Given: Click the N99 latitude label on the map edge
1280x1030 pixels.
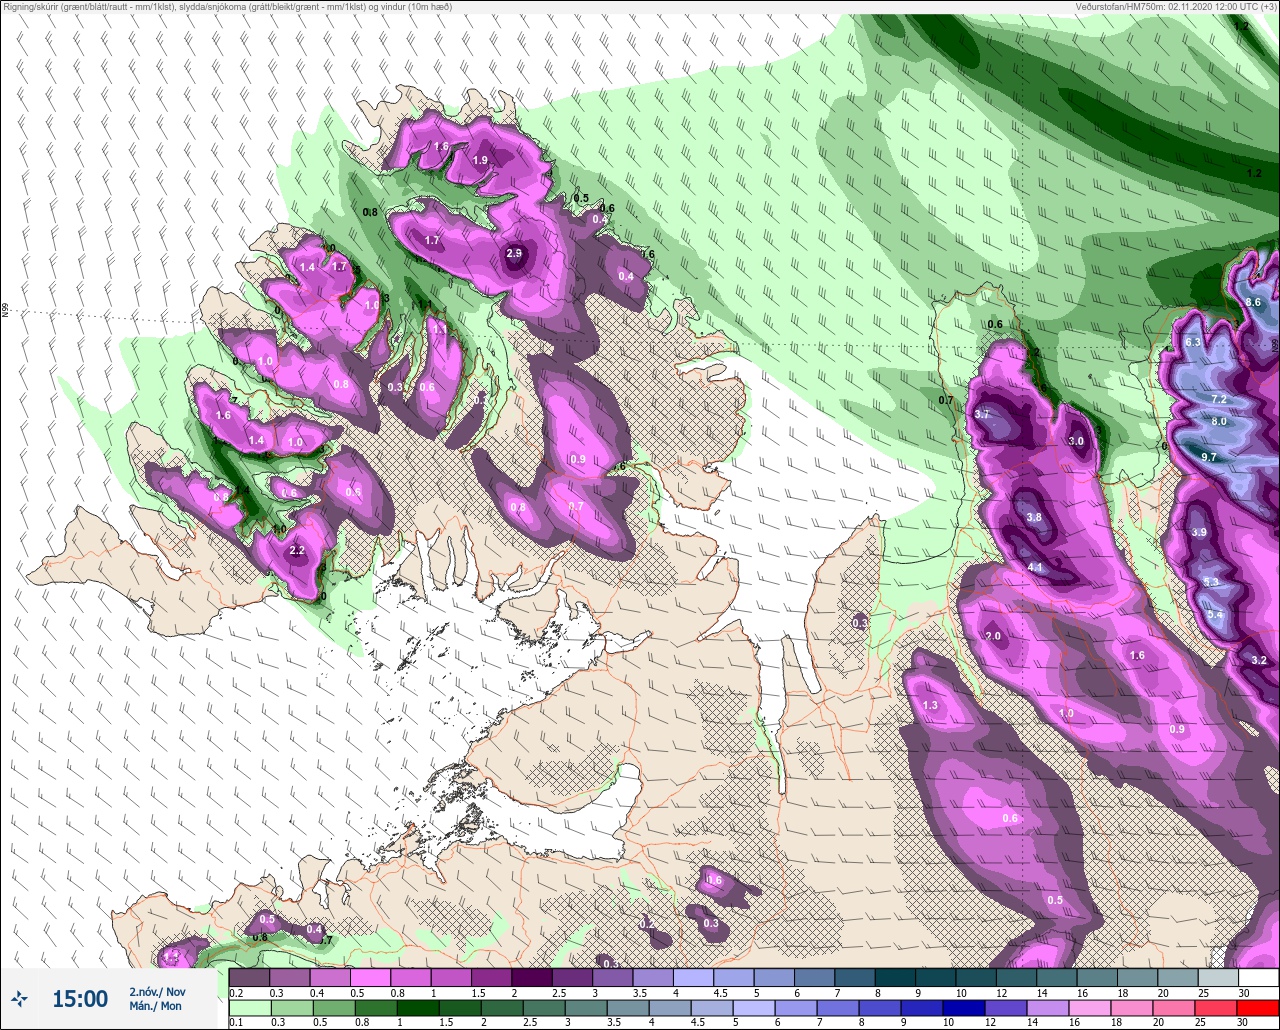Looking at the screenshot, I should (5, 311).
